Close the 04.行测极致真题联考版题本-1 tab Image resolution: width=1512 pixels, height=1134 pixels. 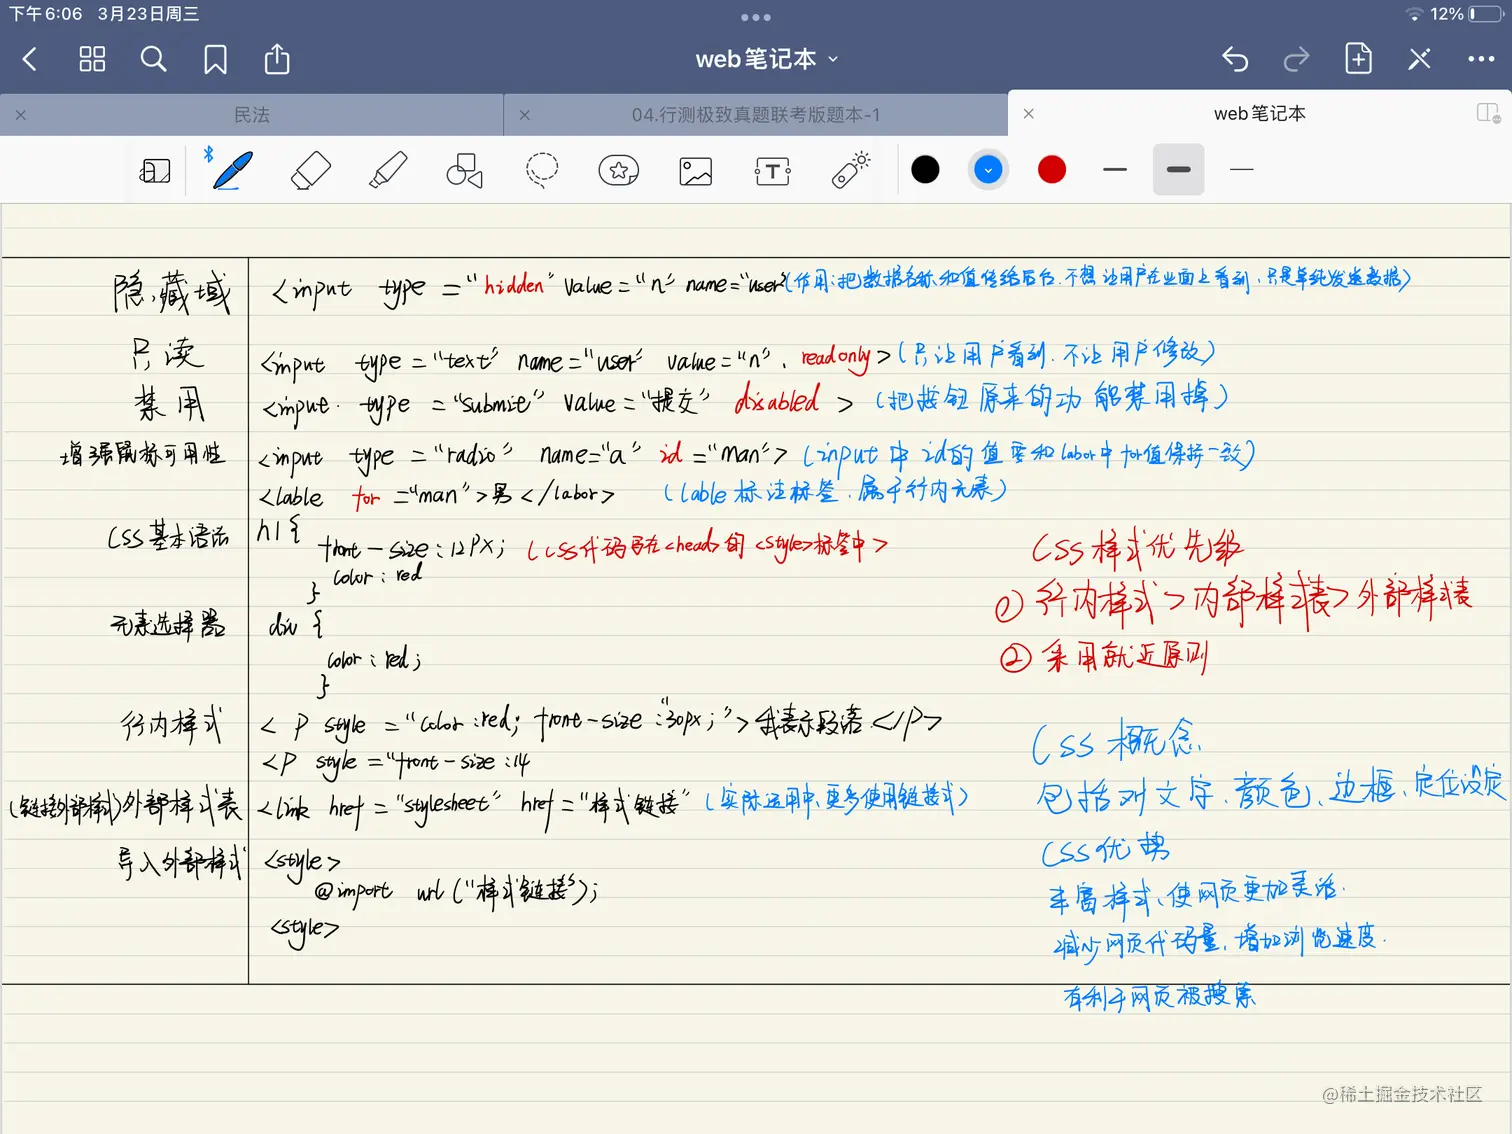point(525,115)
